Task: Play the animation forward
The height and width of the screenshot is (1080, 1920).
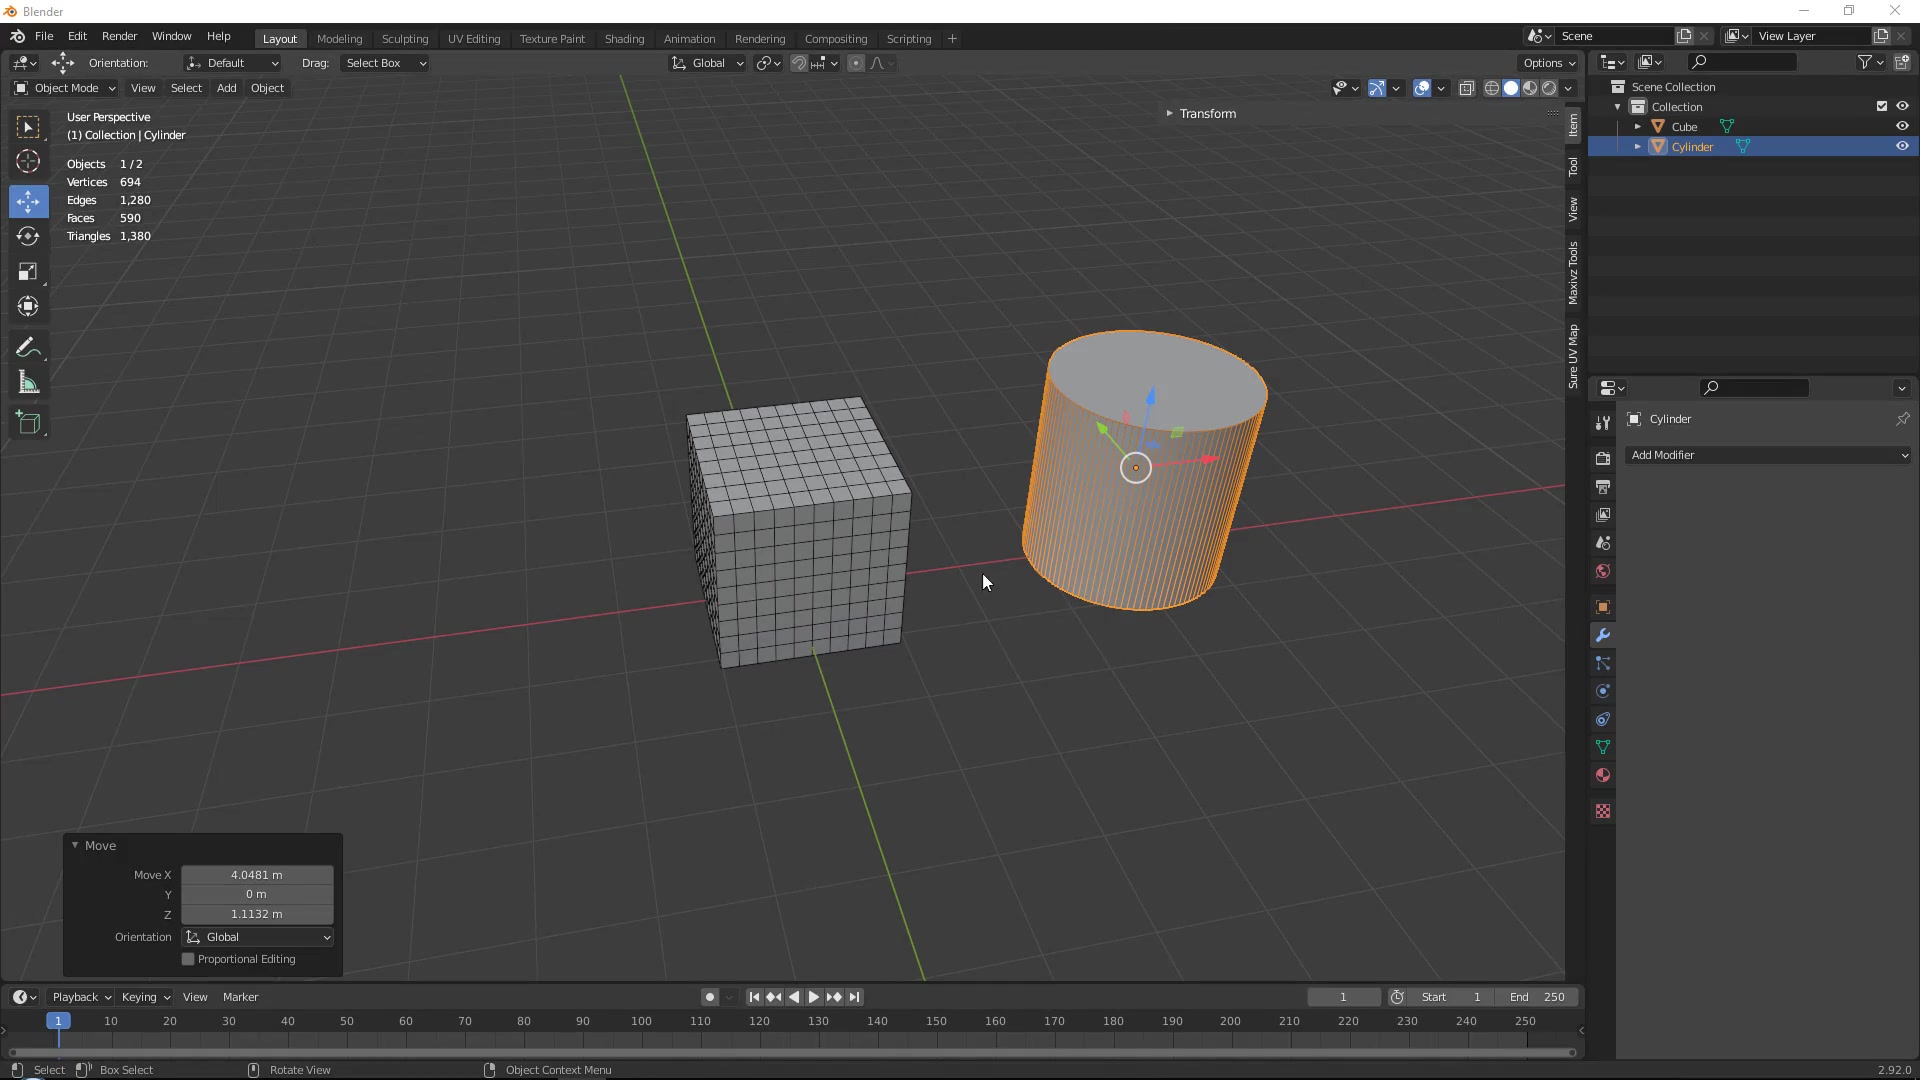Action: (814, 998)
